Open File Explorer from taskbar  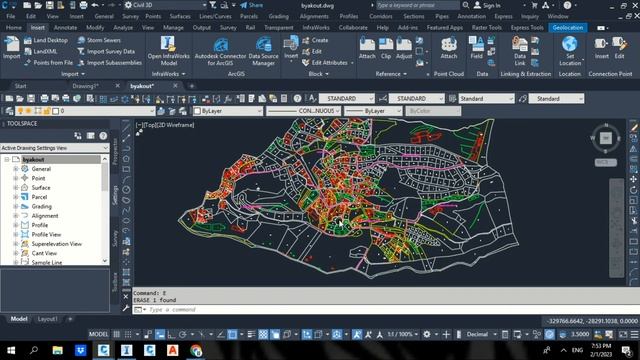pyautogui.click(x=58, y=350)
